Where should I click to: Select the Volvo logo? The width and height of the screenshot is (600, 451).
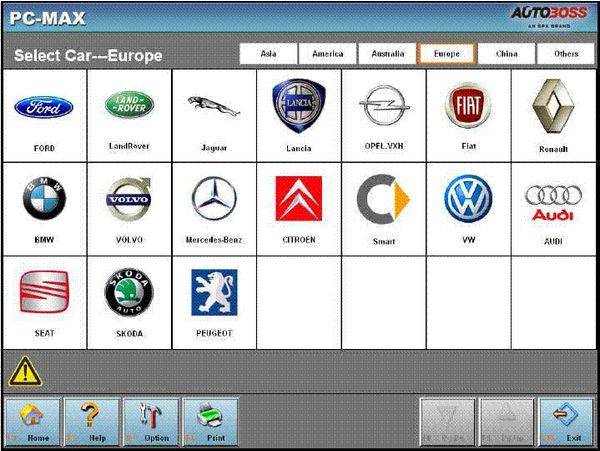[x=129, y=198]
